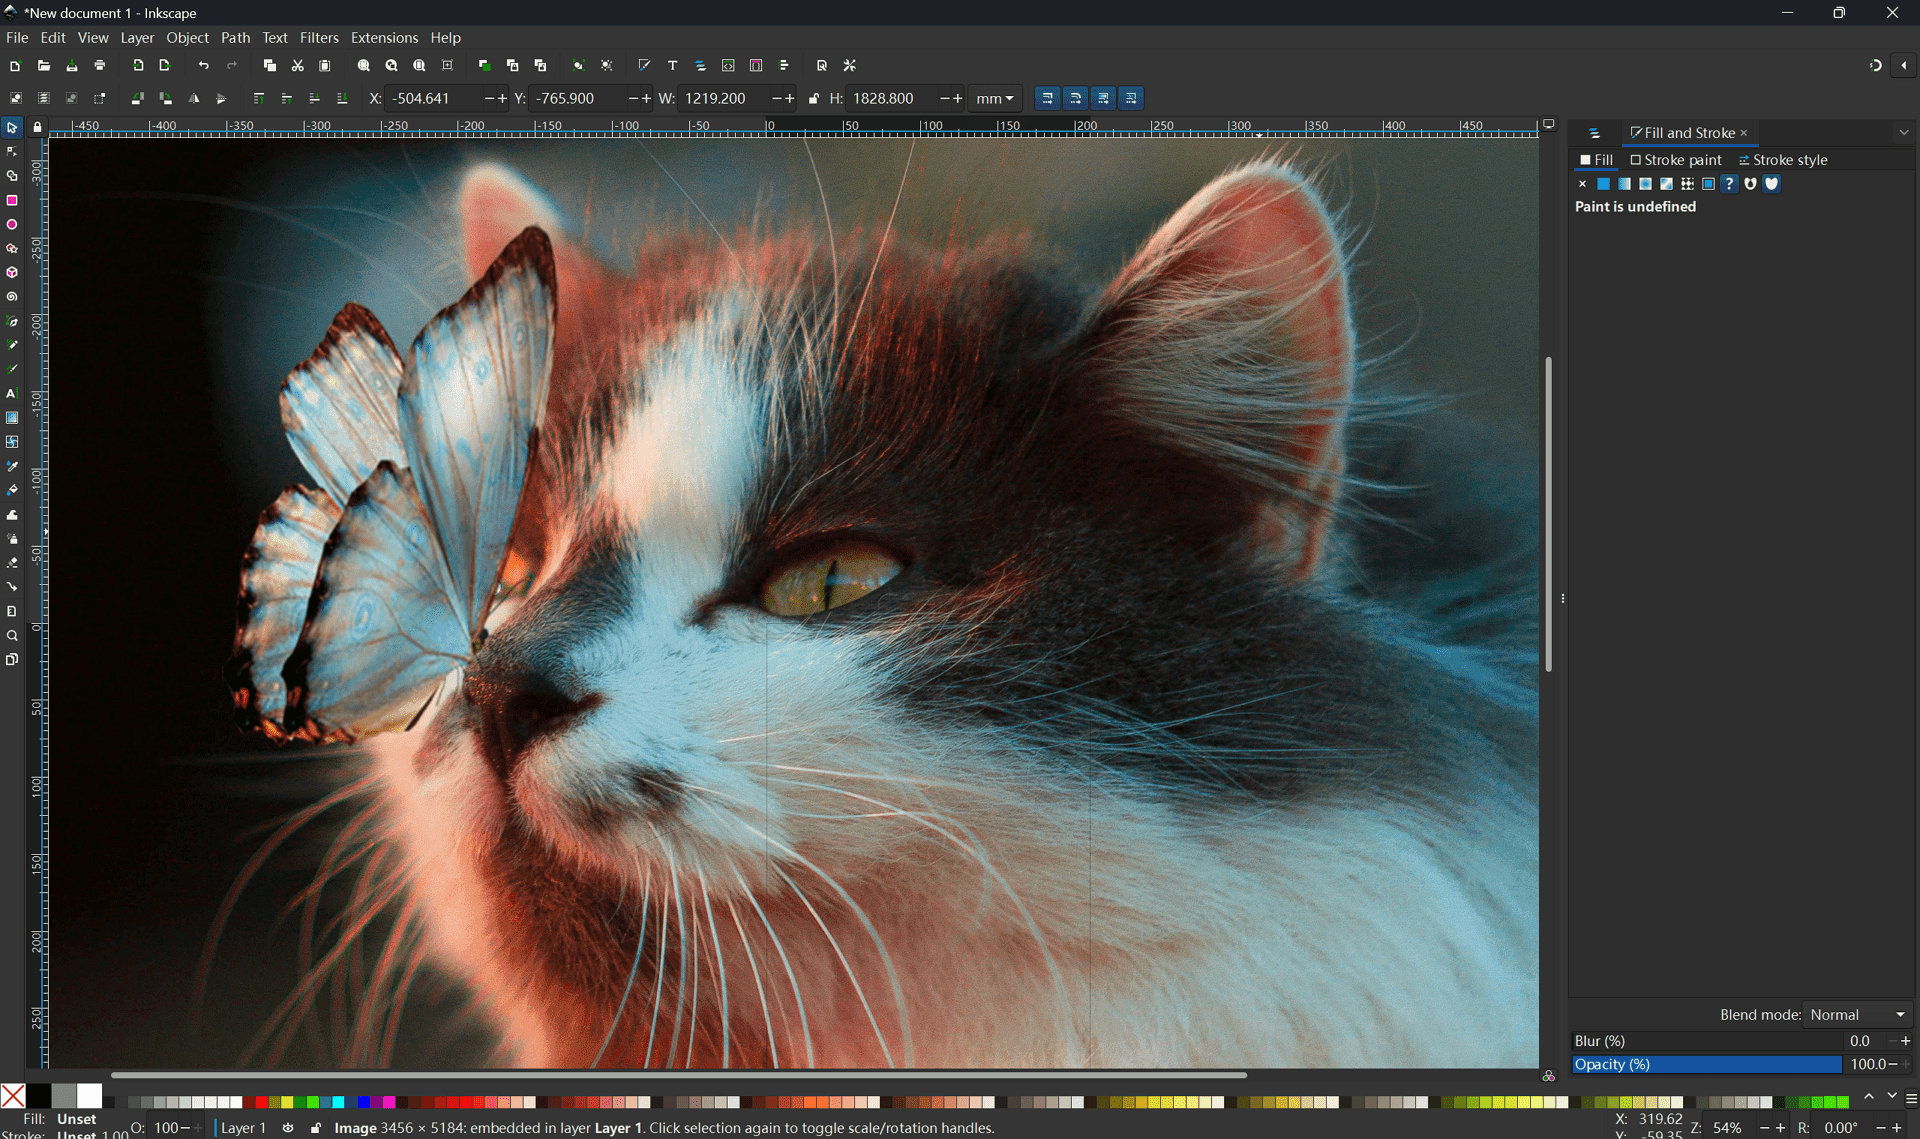Switch to the Stroke paint tab

pos(1676,160)
